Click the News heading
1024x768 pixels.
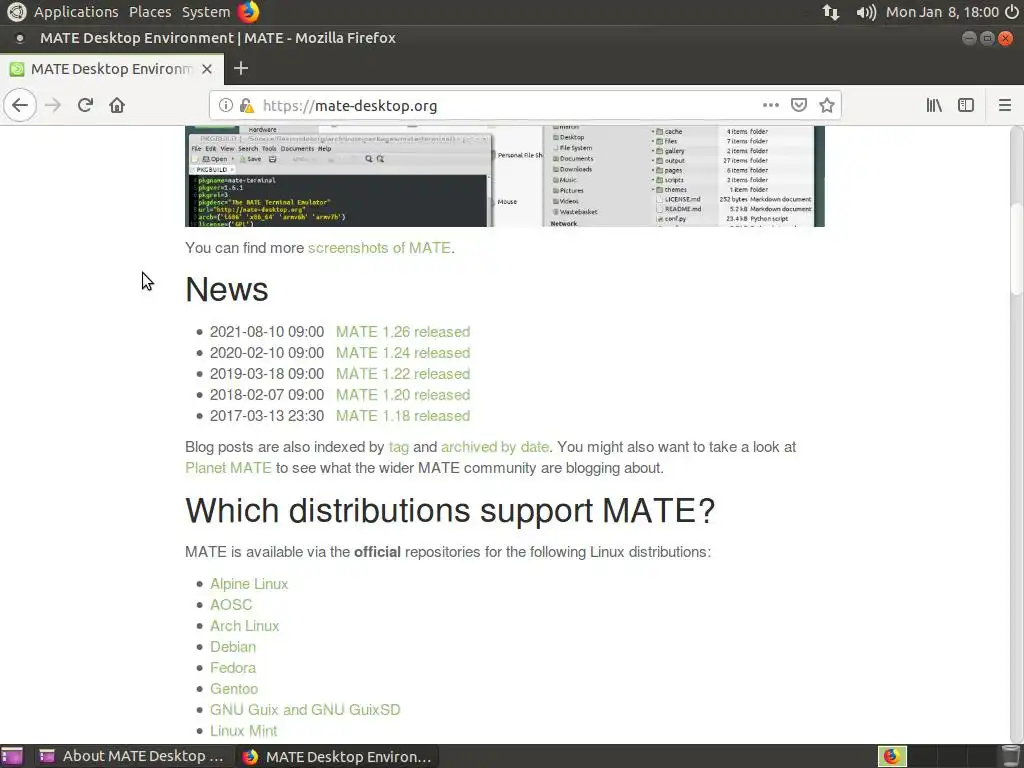[227, 289]
